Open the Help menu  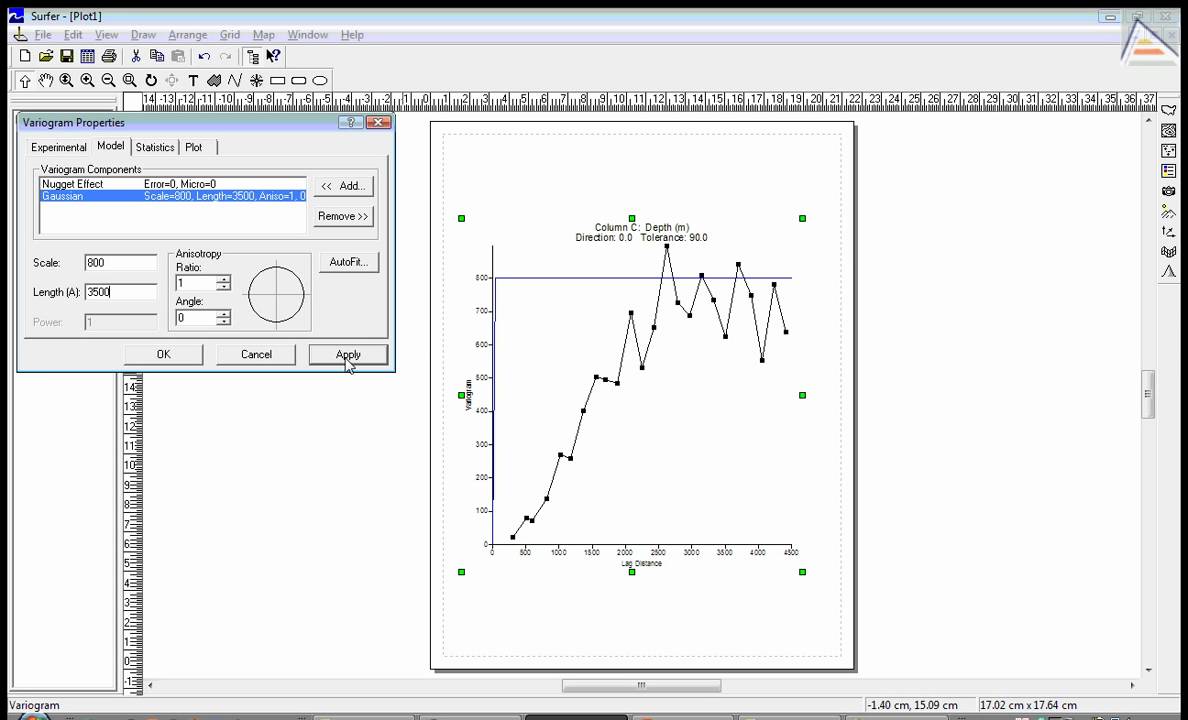pyautogui.click(x=352, y=35)
